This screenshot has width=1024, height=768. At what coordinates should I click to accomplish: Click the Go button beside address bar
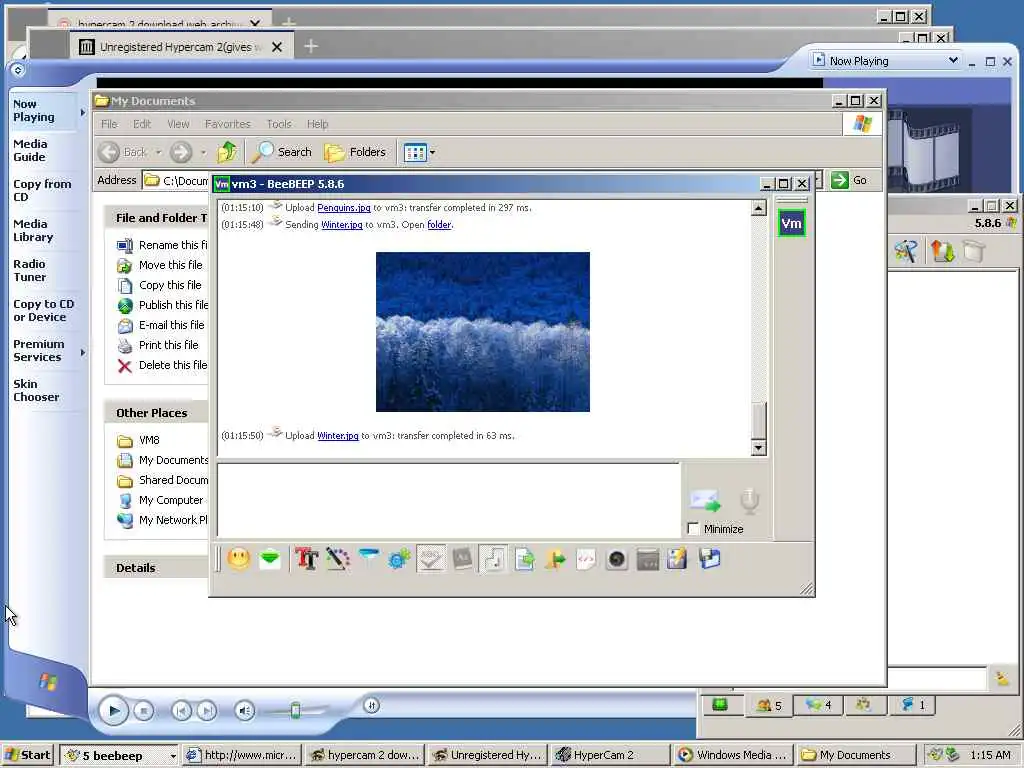tap(850, 180)
